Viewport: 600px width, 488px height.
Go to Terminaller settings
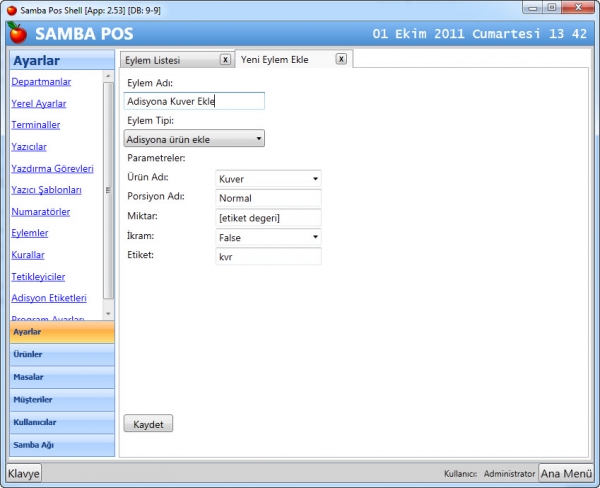pos(36,125)
